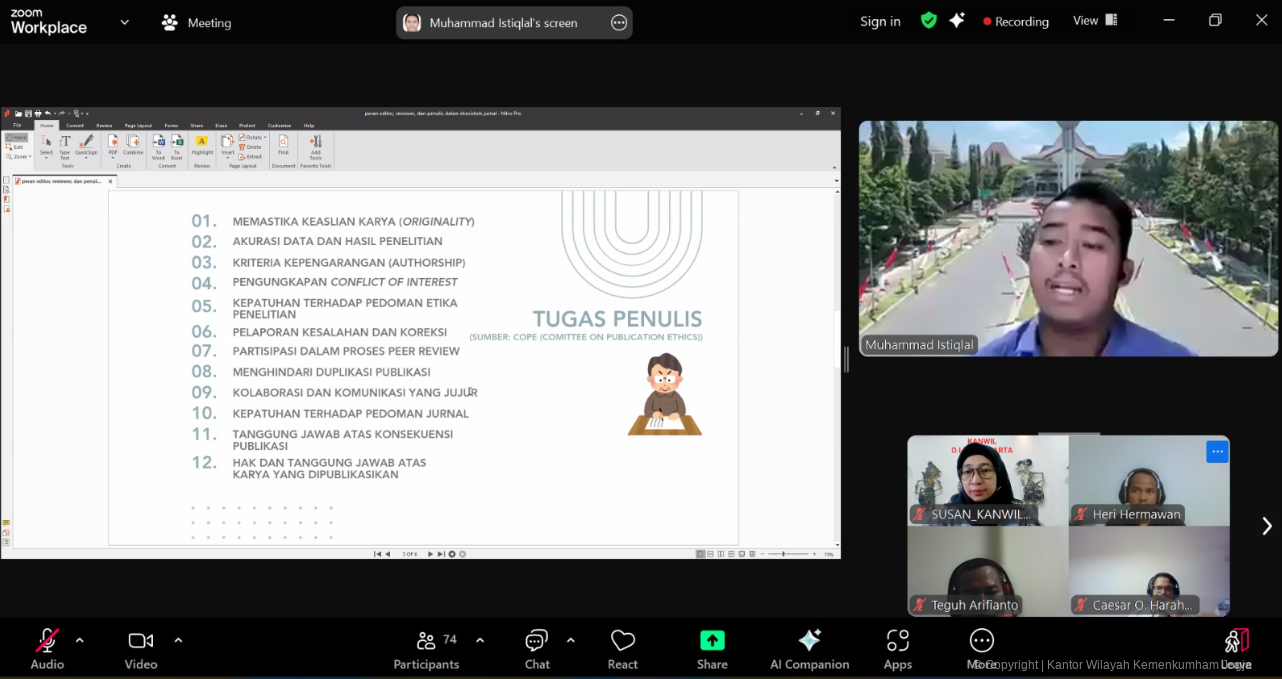
Task: Click the Recording indicator
Action: 1015,21
